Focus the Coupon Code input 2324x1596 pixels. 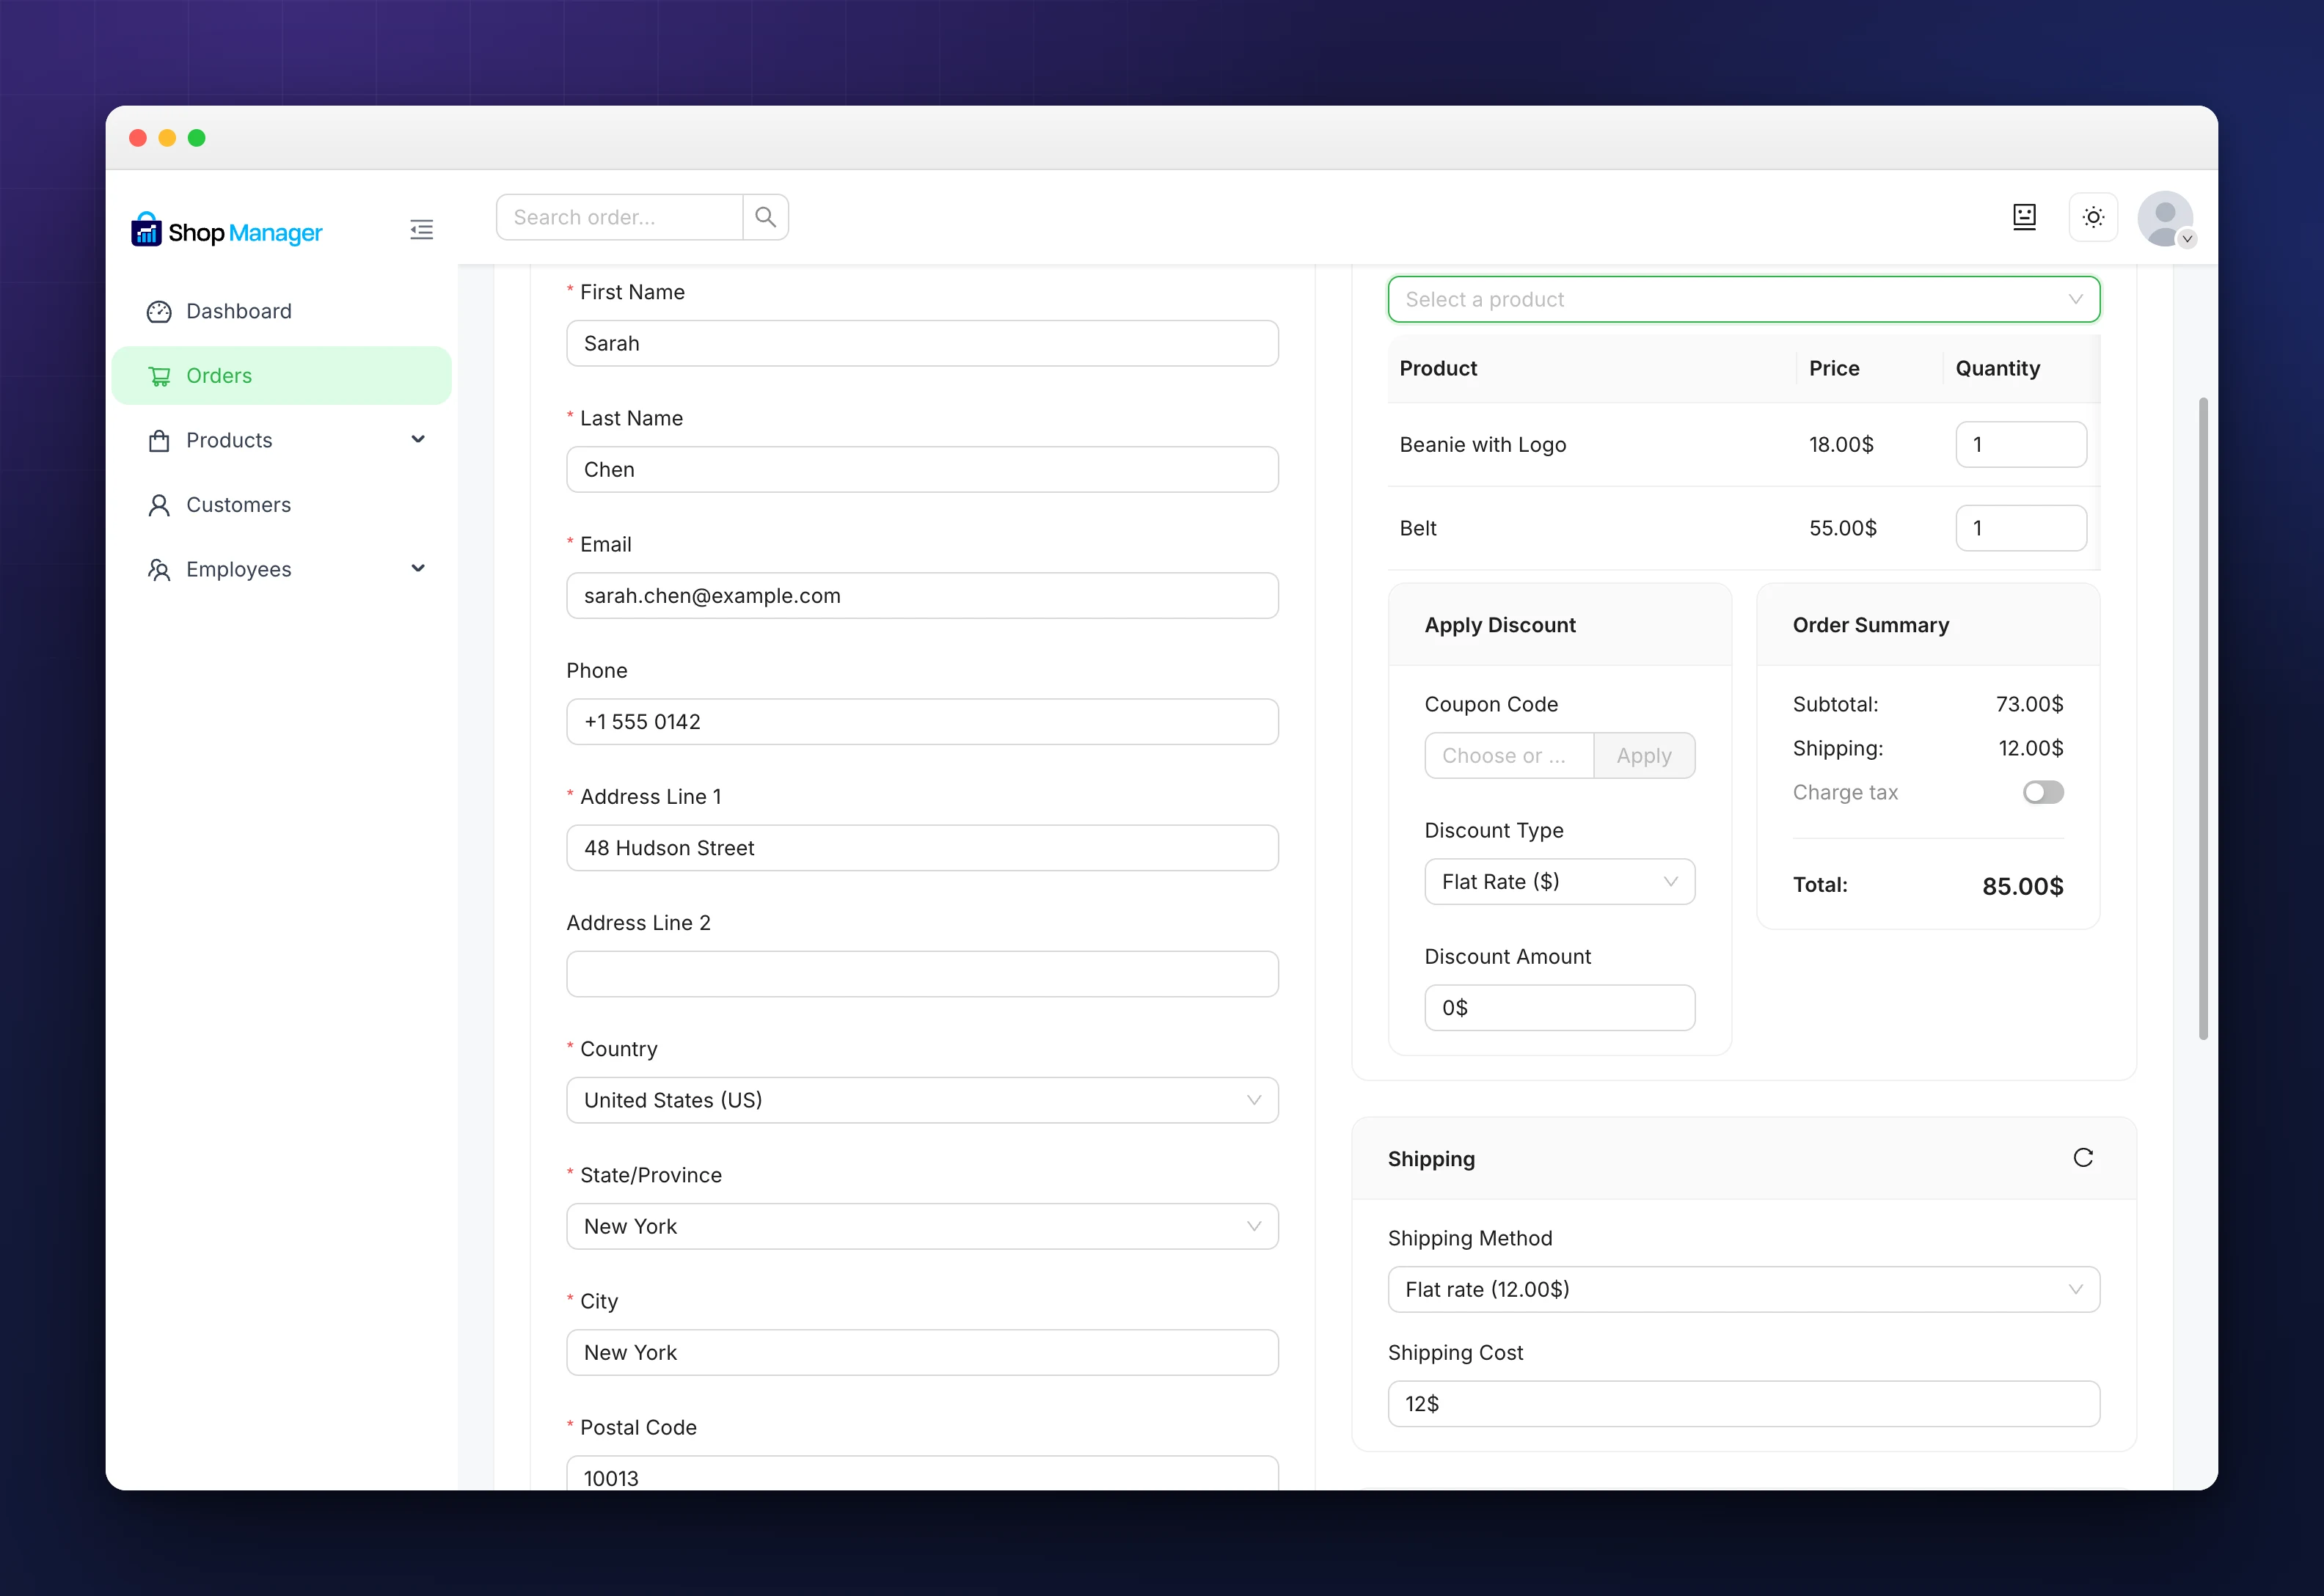[1509, 756]
